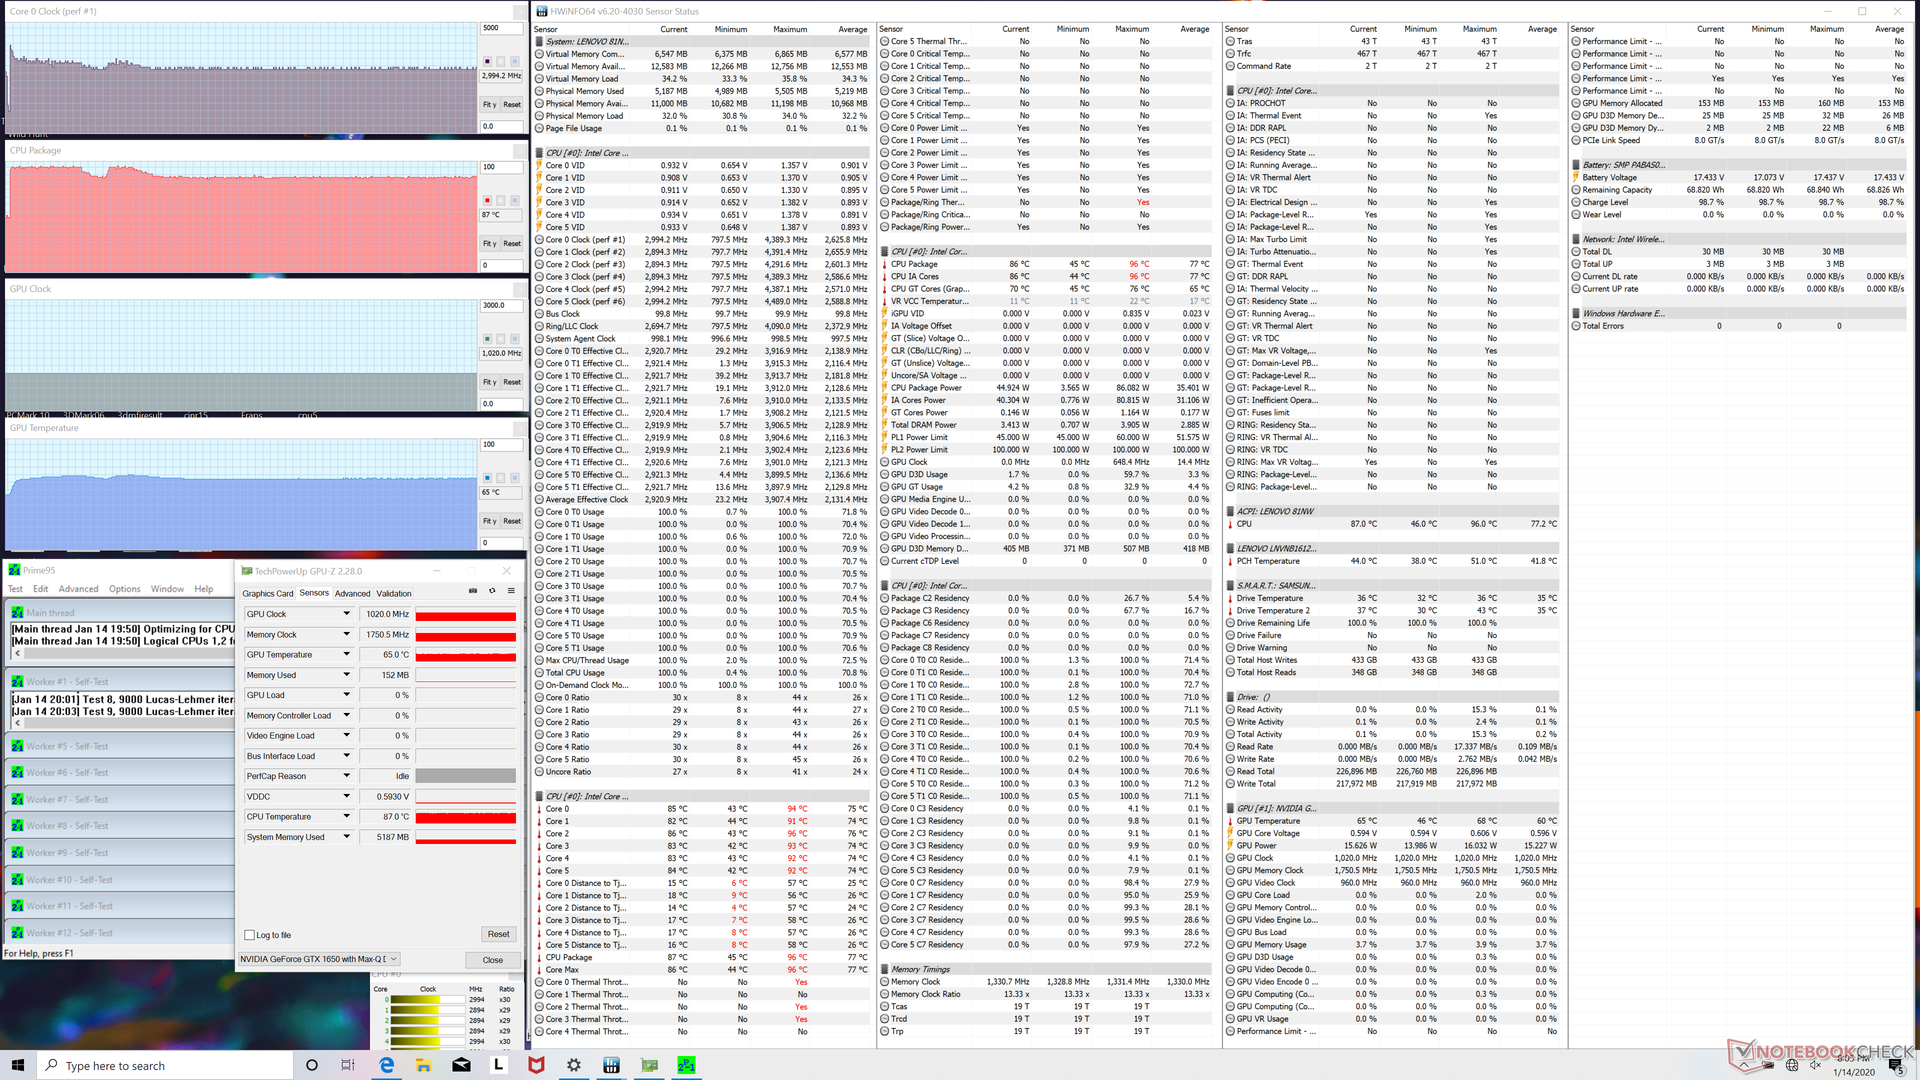The image size is (1920, 1080).
Task: Click GPU-Z screenshot camera icon
Action: coord(473,591)
